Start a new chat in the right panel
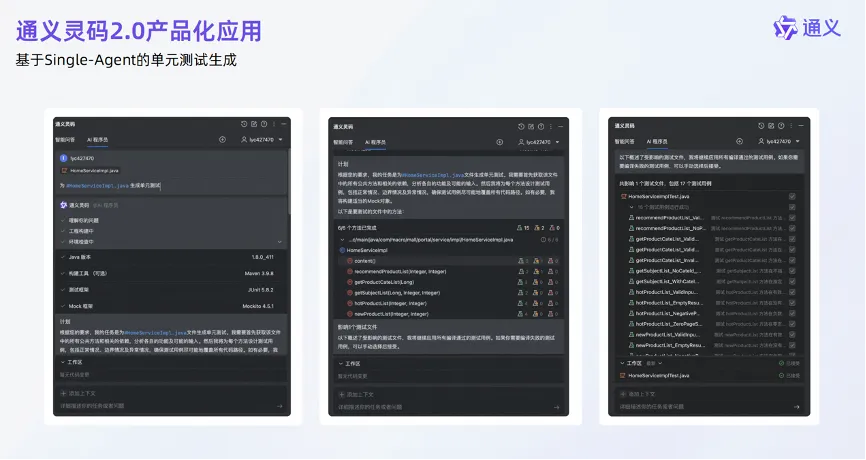866x460 pixels. click(x=770, y=126)
